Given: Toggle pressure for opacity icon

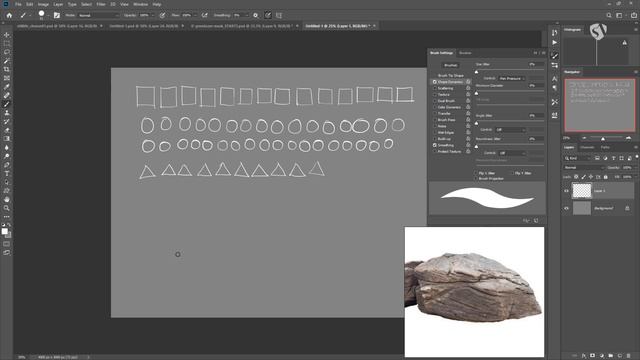Looking at the screenshot, I should 162,16.
